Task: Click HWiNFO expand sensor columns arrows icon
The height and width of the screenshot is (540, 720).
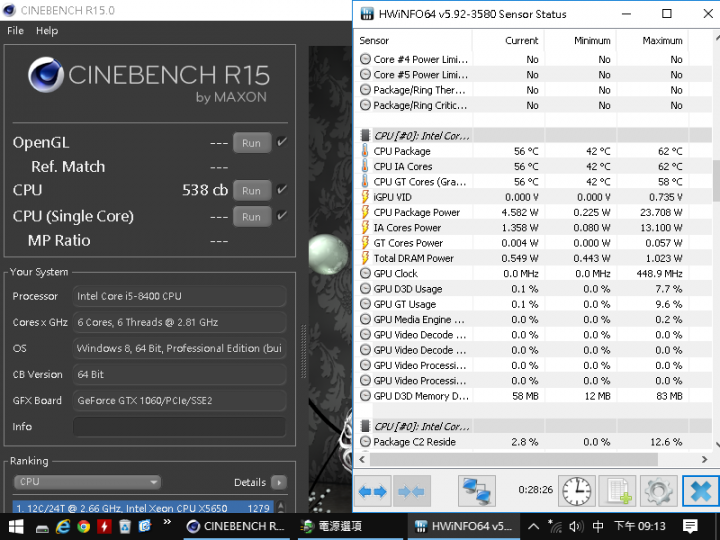Action: pyautogui.click(x=372, y=492)
